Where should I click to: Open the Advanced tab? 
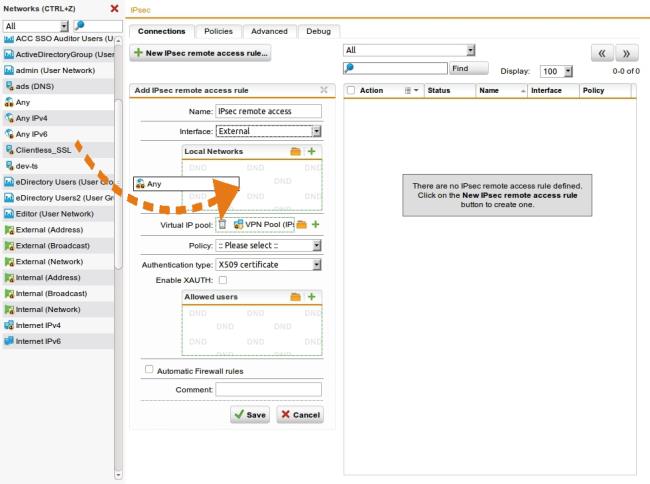pyautogui.click(x=269, y=31)
